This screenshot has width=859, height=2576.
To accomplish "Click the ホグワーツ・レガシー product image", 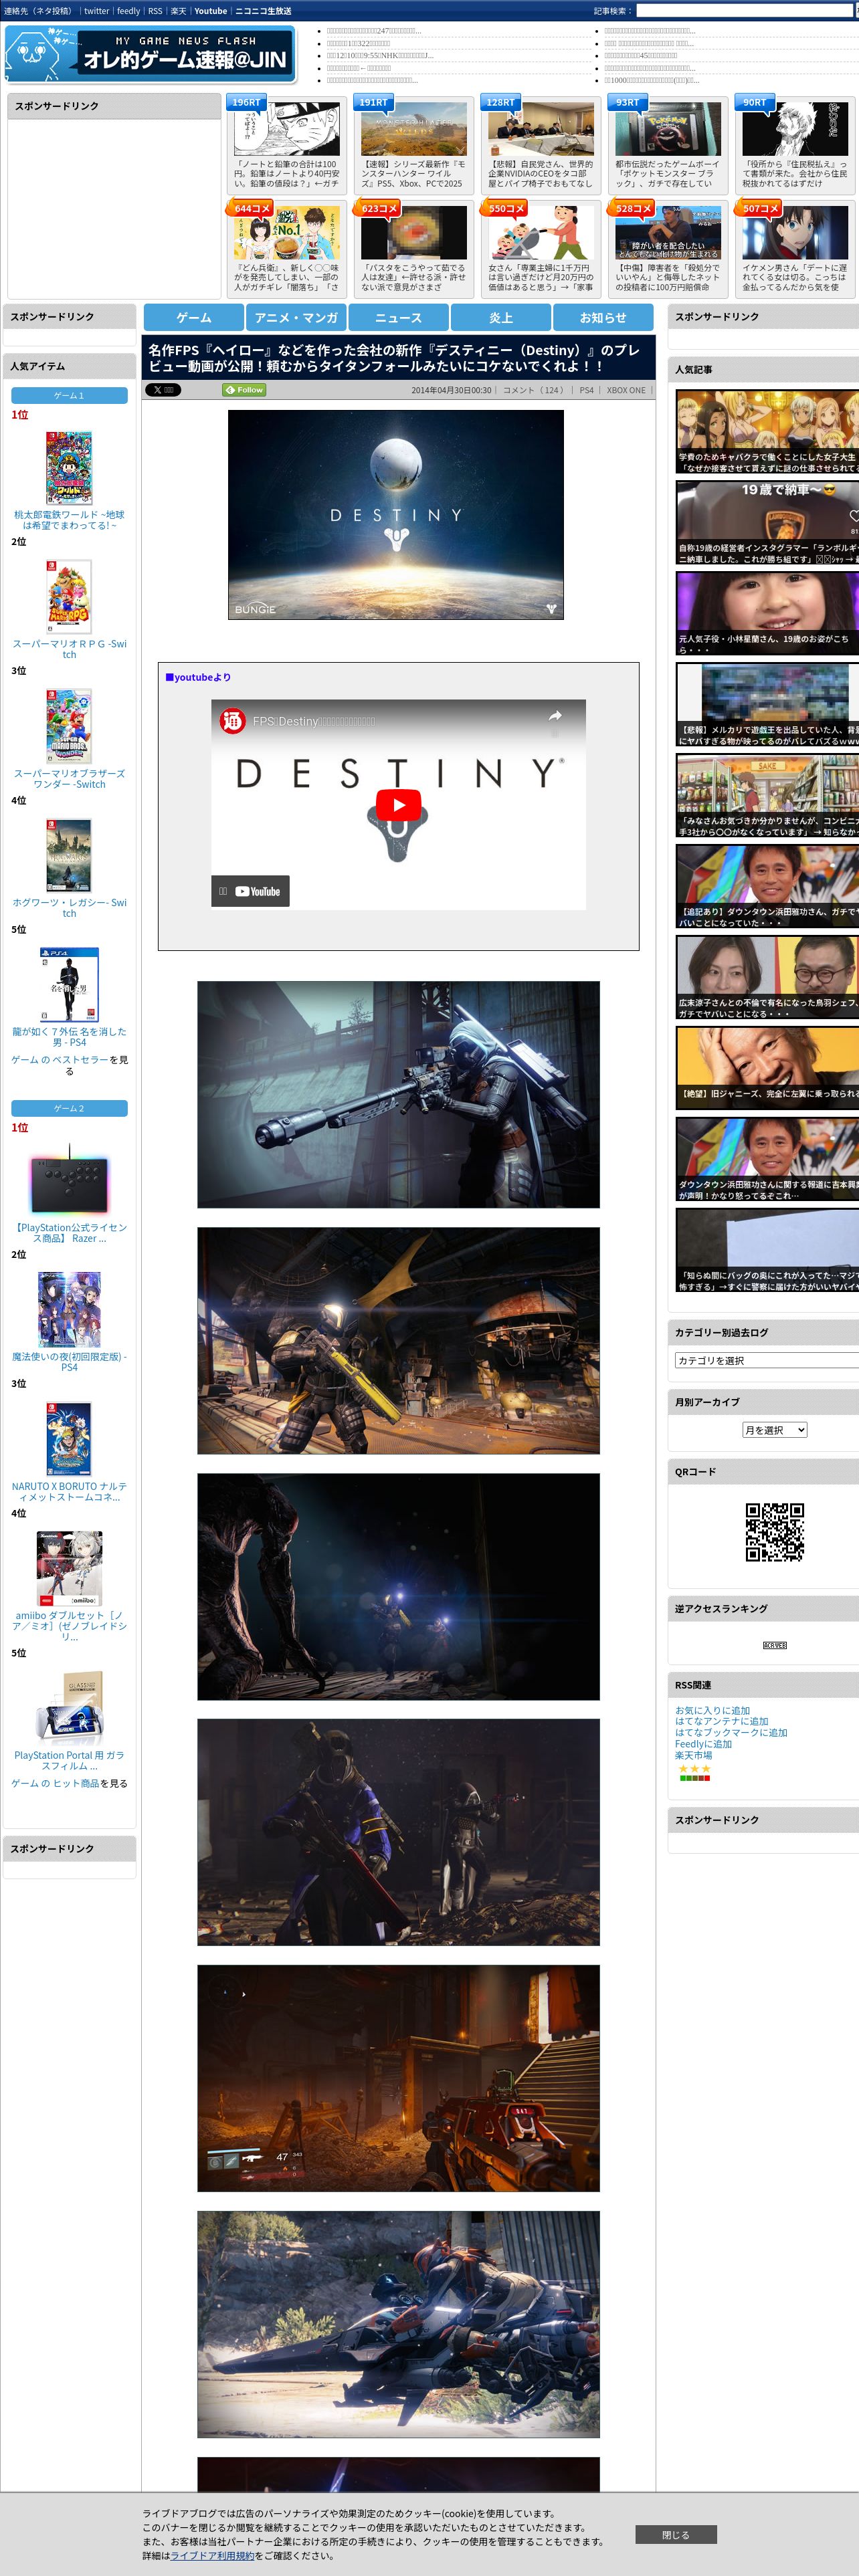I will [x=69, y=855].
